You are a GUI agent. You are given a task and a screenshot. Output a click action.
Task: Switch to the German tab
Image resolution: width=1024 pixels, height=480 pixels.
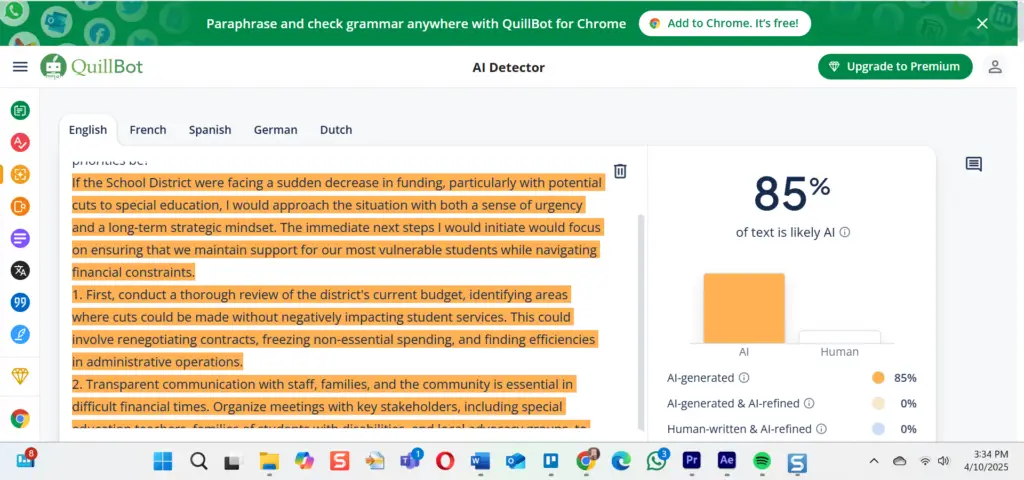click(x=276, y=130)
